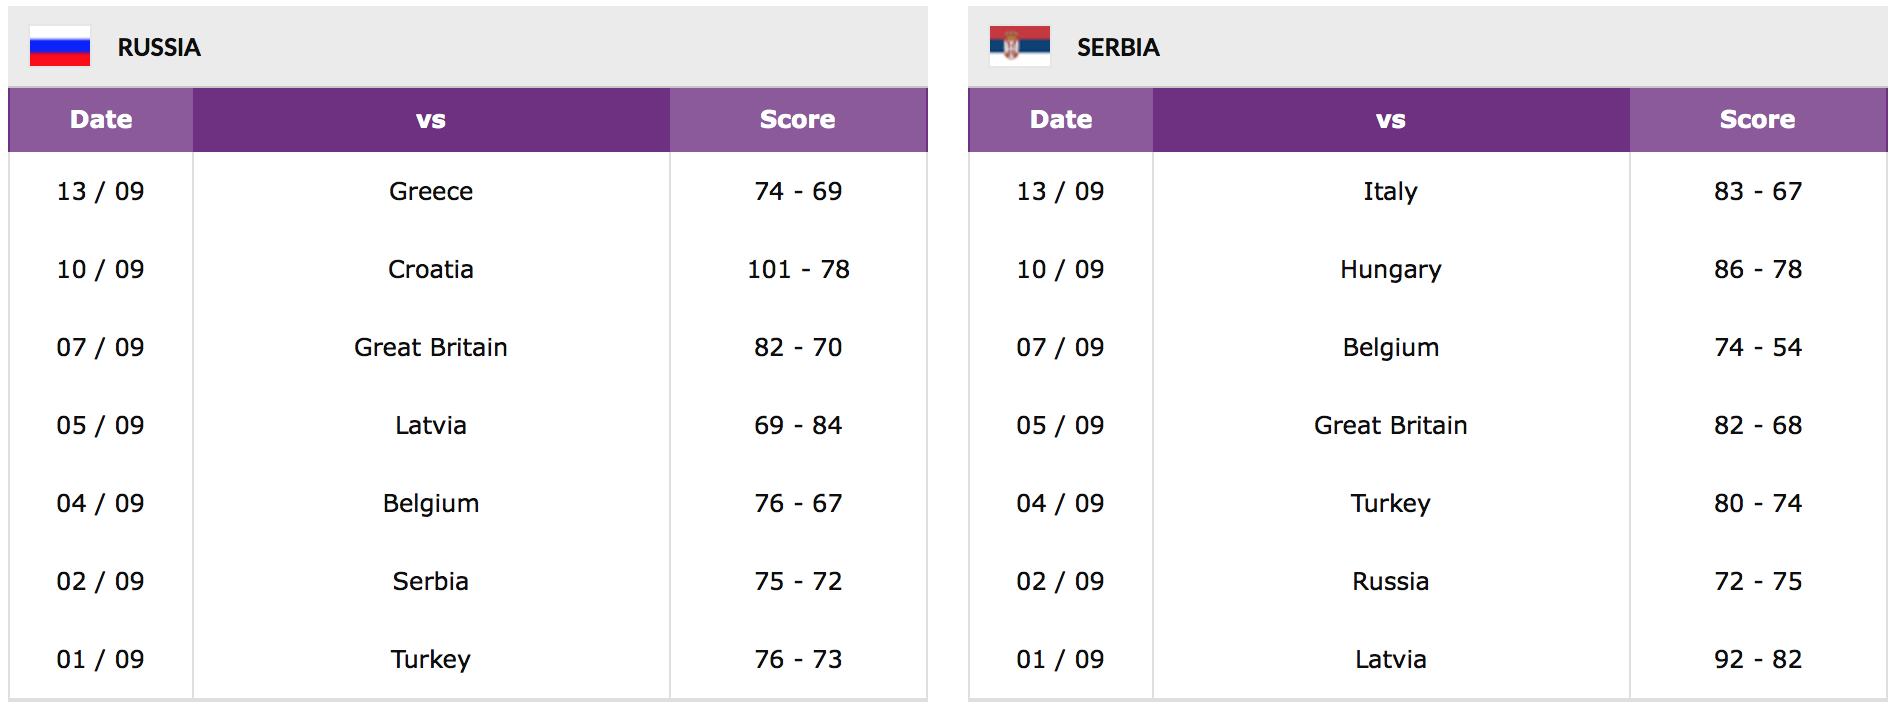Click Turkey in Serbia's match list

[x=1391, y=504]
